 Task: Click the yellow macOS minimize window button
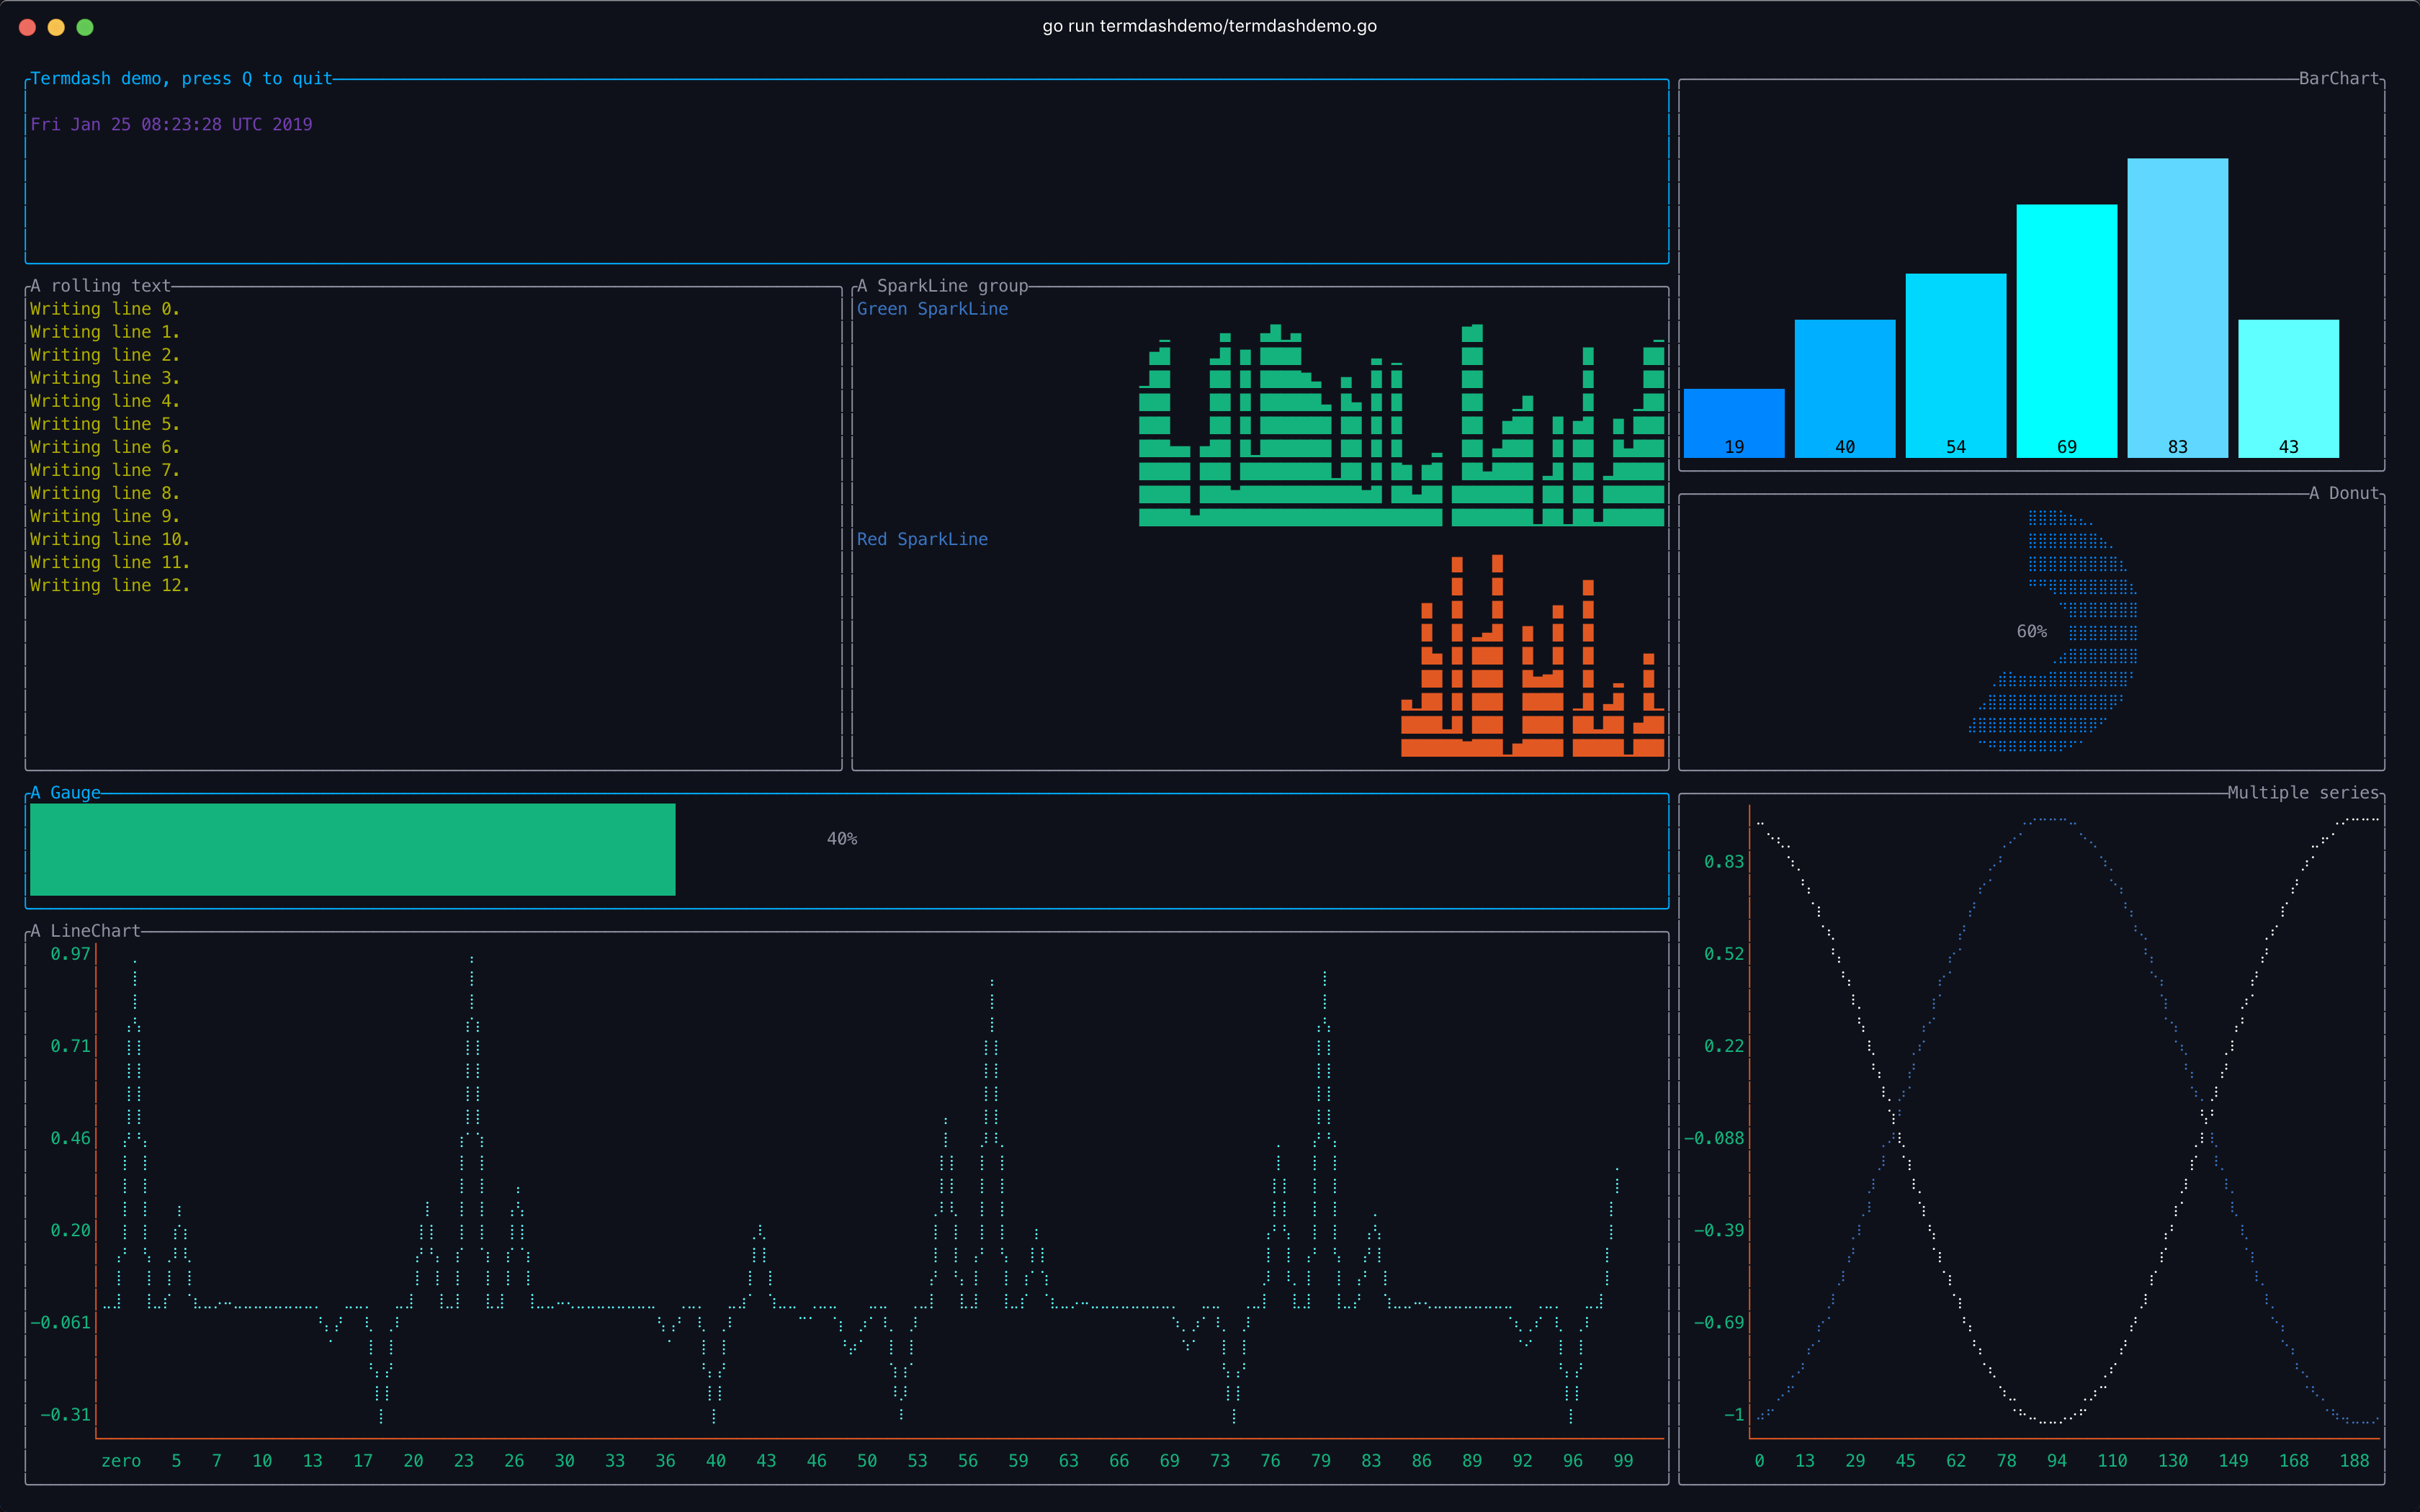(x=56, y=27)
